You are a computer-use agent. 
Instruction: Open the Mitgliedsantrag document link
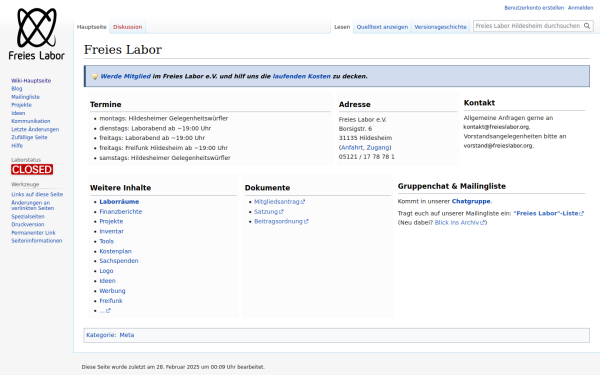point(279,202)
